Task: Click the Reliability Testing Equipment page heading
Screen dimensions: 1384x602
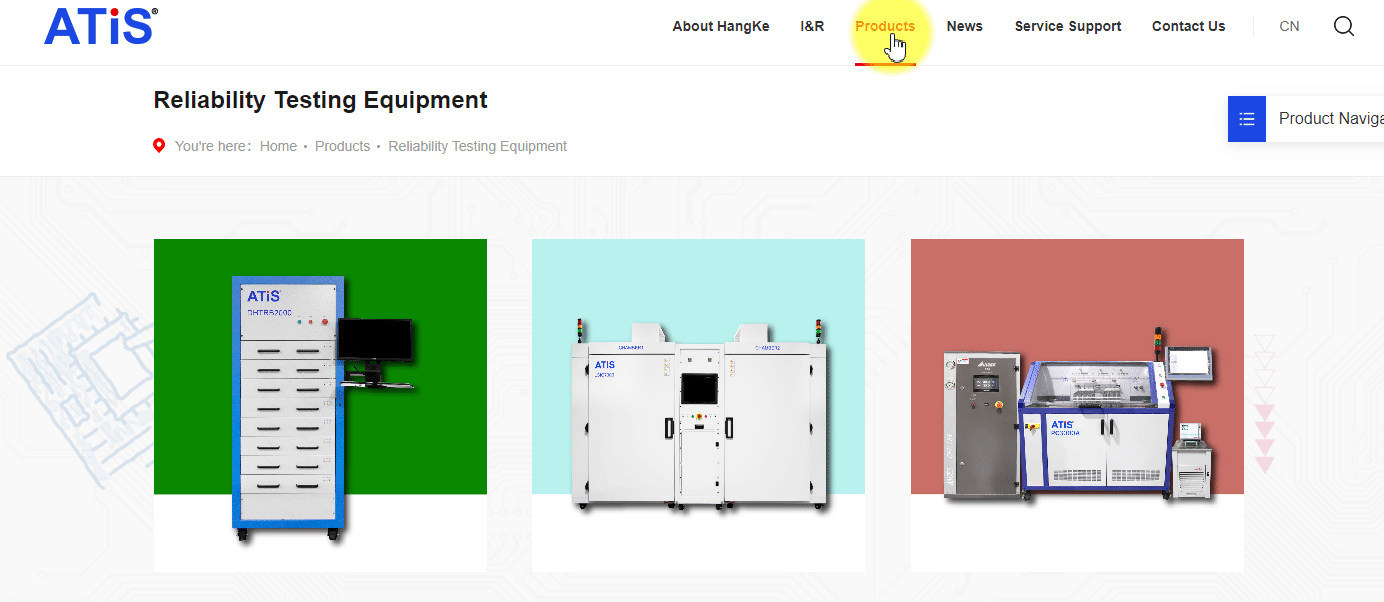Action: (x=320, y=100)
